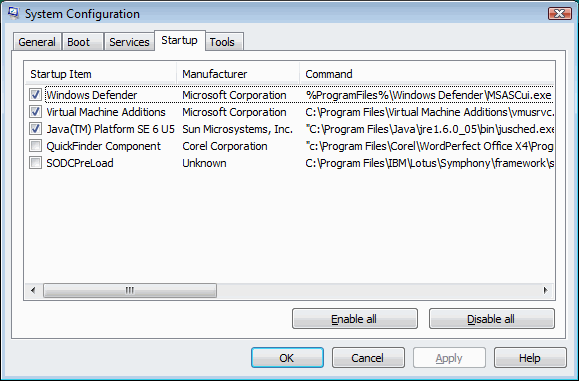The height and width of the screenshot is (381, 579).
Task: Enable the SODCPreLoad startup checkbox
Action: tap(35, 162)
